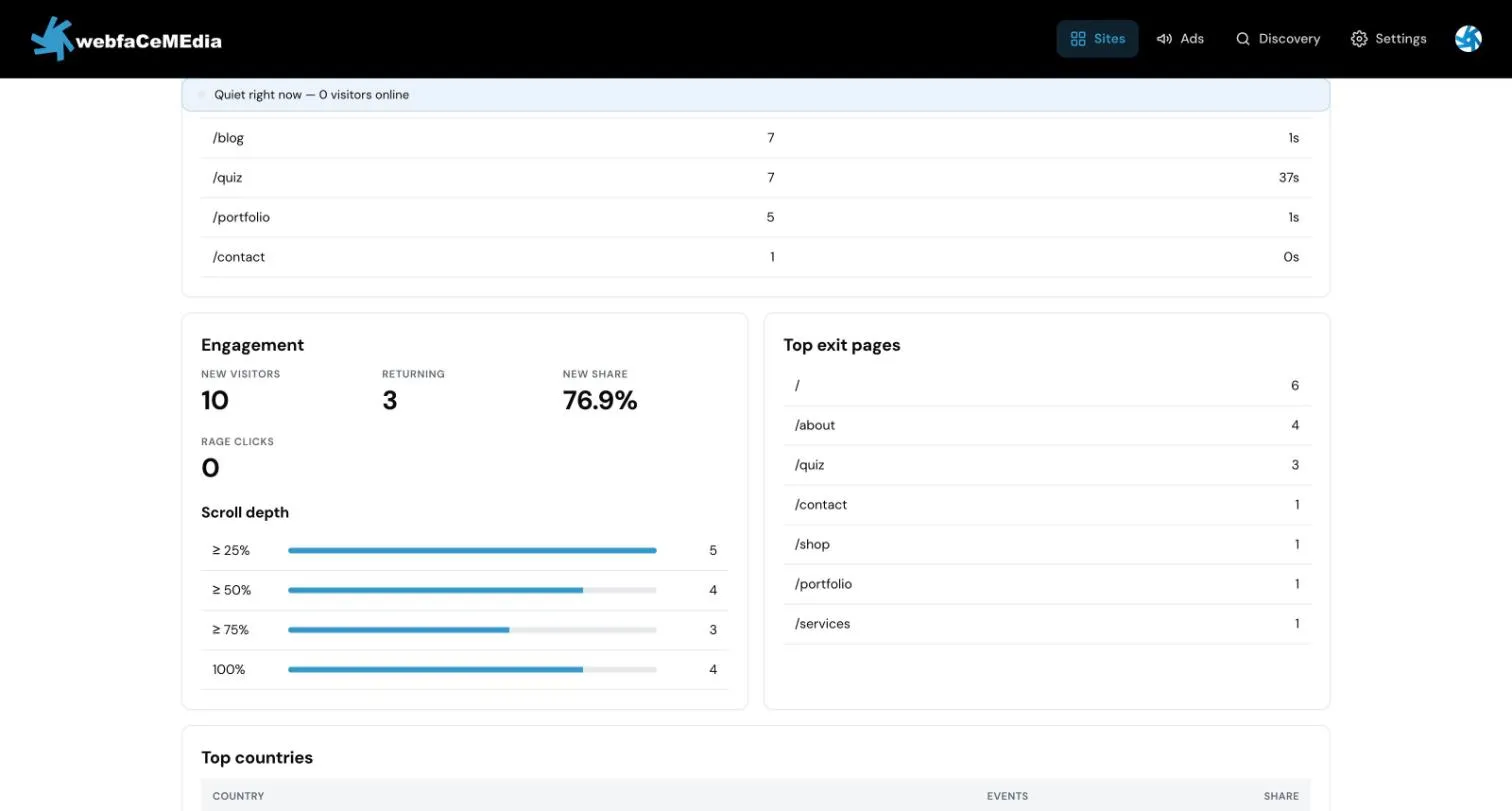Click the "/" root exit page row

click(1046, 385)
